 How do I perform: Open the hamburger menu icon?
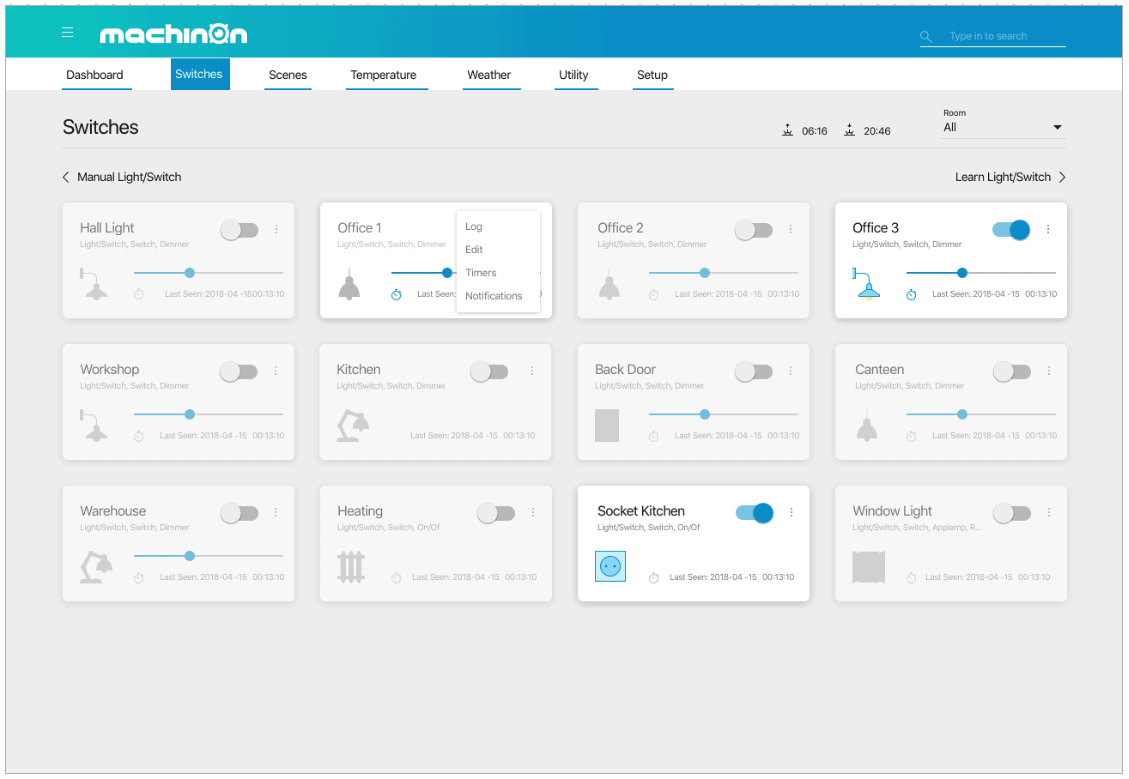click(x=67, y=31)
